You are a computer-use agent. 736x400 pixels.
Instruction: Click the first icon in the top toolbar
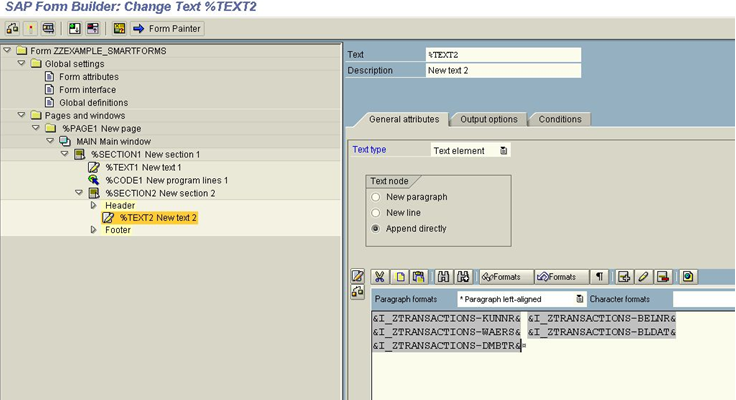(x=12, y=29)
